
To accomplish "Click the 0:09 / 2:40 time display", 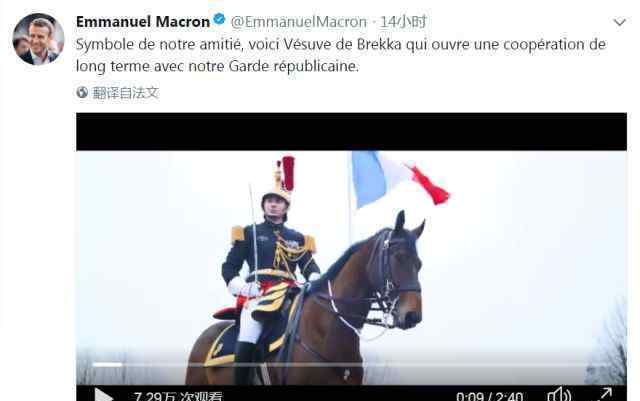I will coord(489,396).
